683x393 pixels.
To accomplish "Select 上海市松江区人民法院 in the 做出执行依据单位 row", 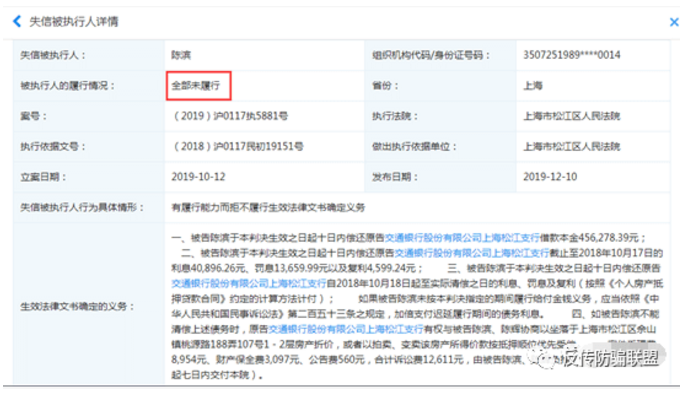I will tap(571, 147).
